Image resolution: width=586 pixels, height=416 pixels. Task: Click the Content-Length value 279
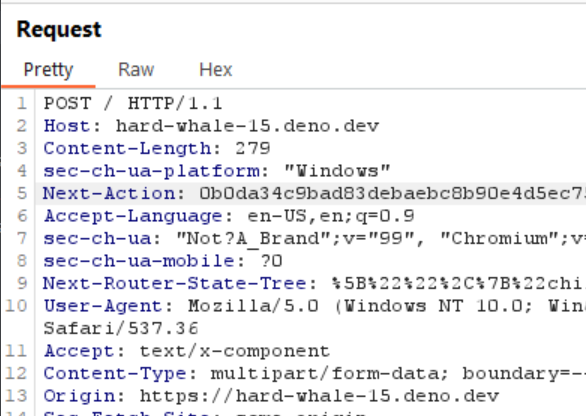click(253, 148)
